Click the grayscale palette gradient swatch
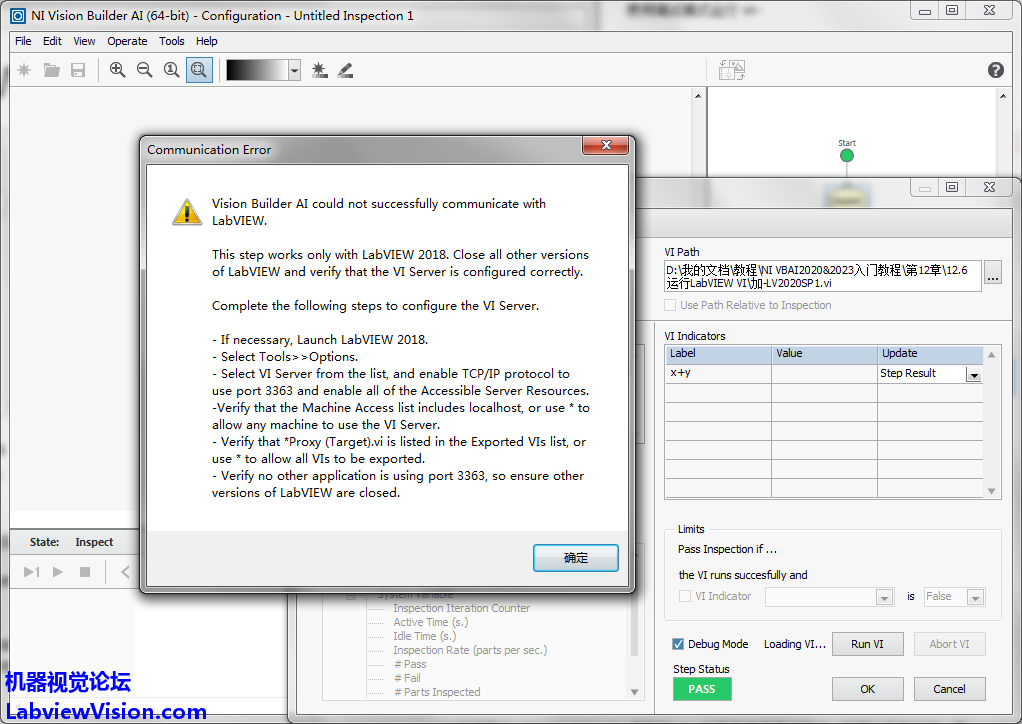Screen dimensions: 1022x724 257,70
